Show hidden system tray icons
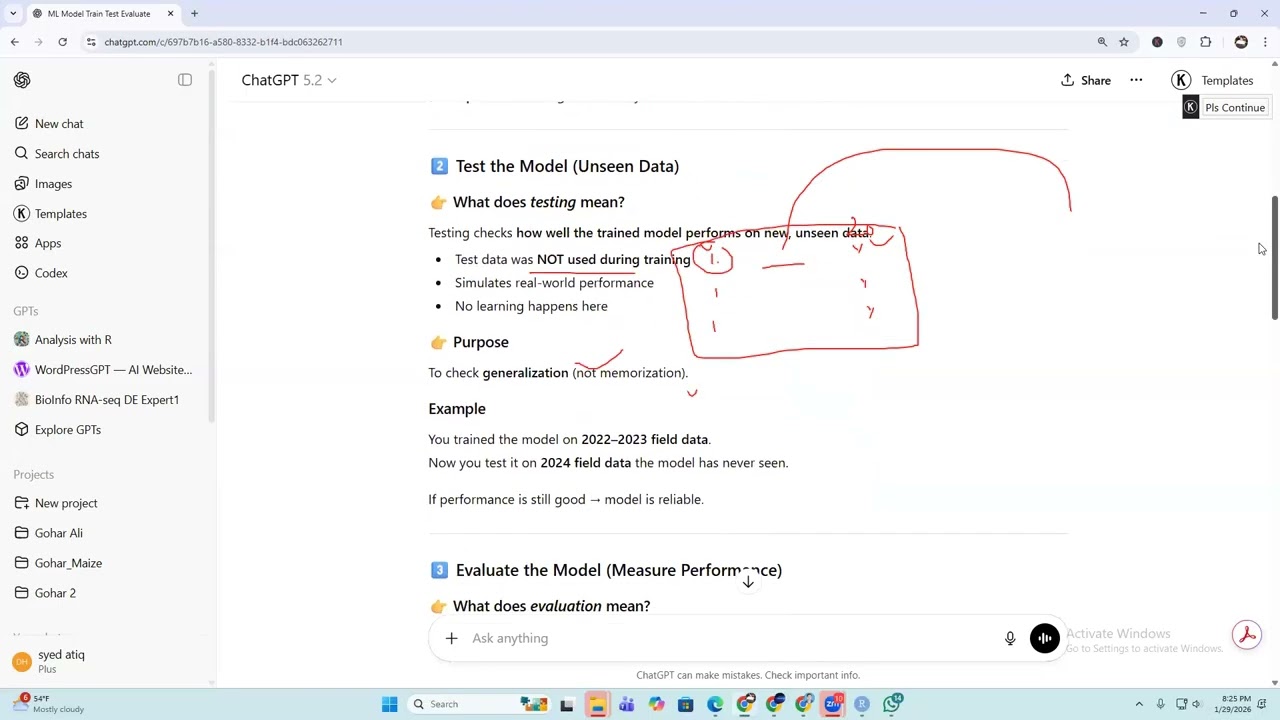Viewport: 1280px width, 720px height. click(x=1139, y=704)
